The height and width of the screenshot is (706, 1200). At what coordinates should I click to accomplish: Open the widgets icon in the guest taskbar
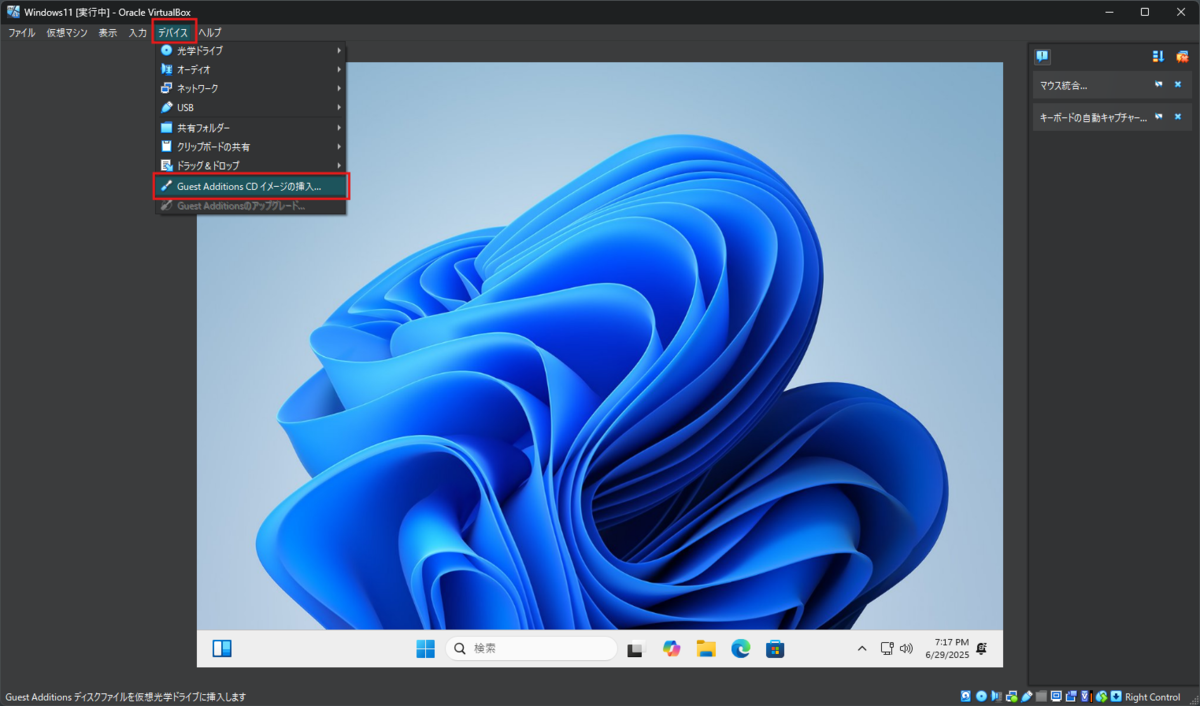(x=222, y=649)
